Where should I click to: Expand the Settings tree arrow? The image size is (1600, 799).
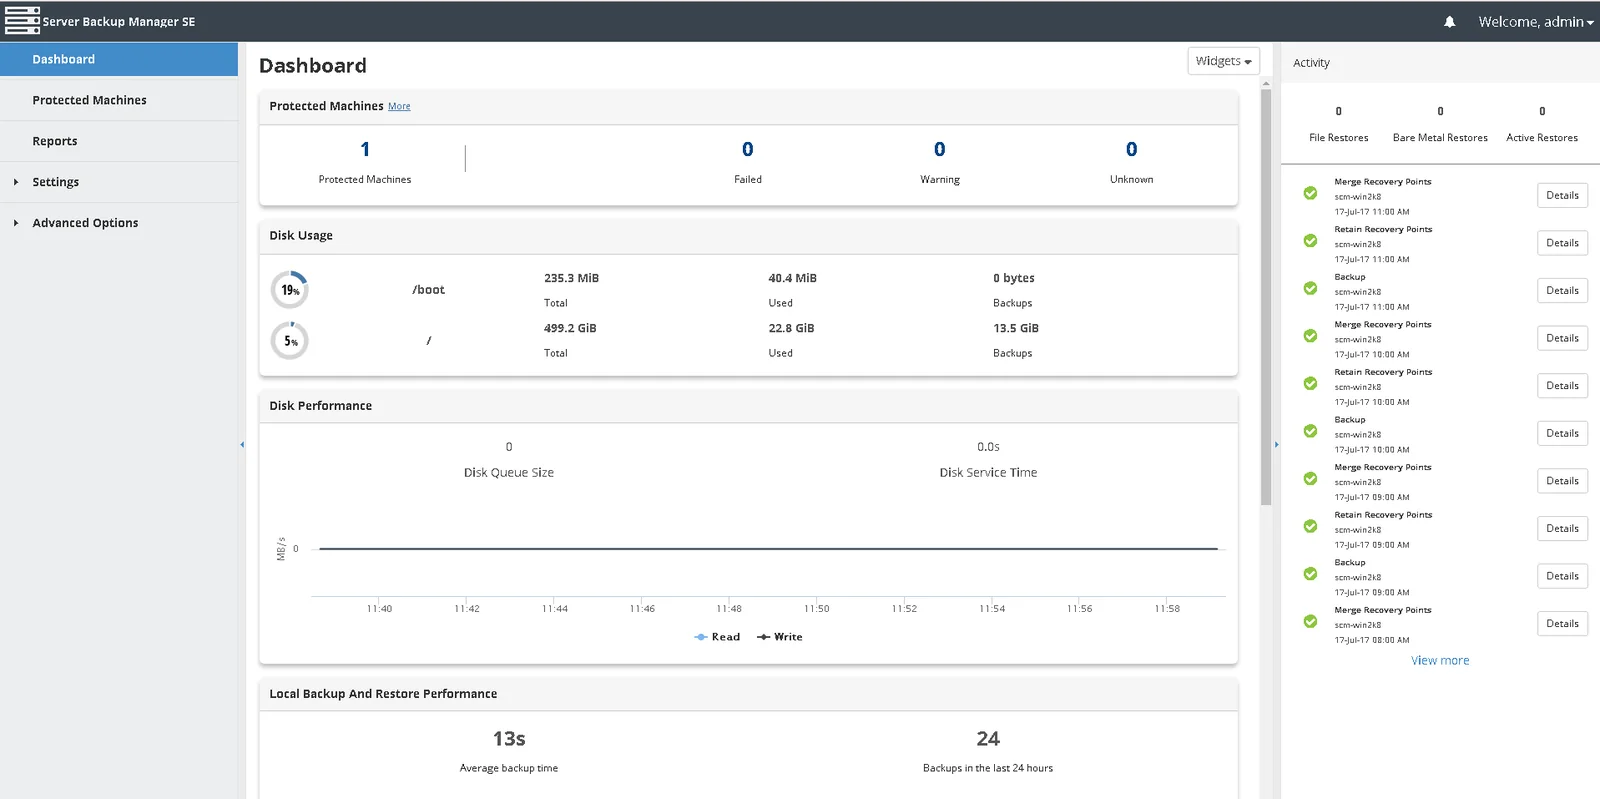tap(15, 182)
